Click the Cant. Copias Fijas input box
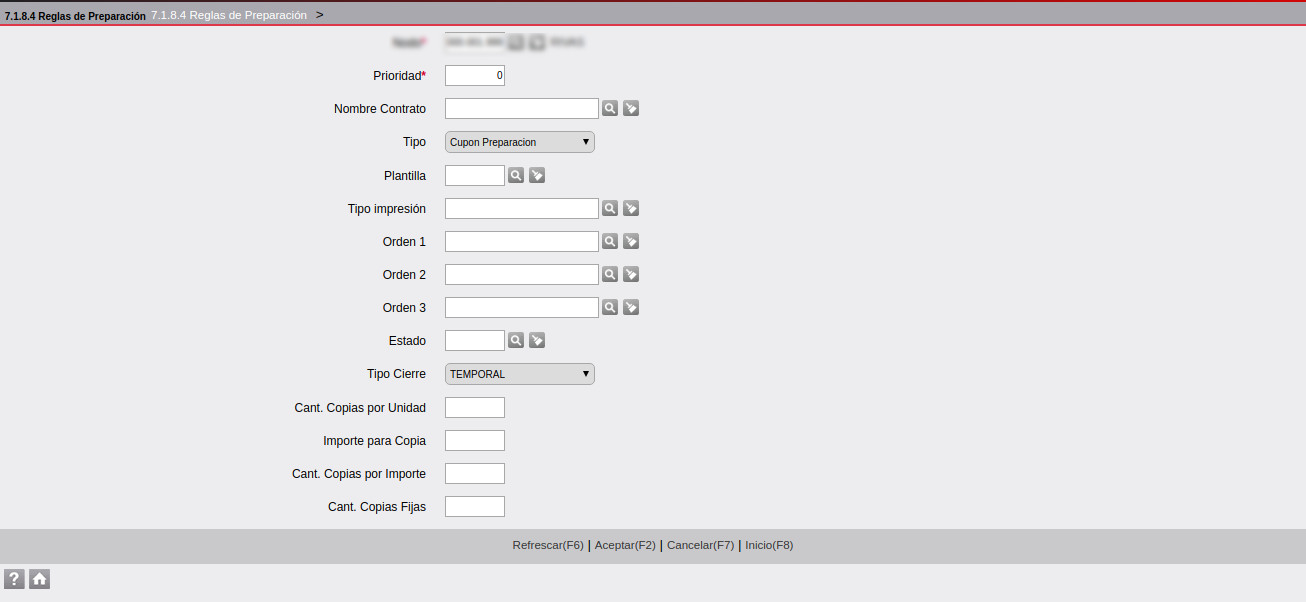Image resolution: width=1306 pixels, height=602 pixels. coord(474,506)
